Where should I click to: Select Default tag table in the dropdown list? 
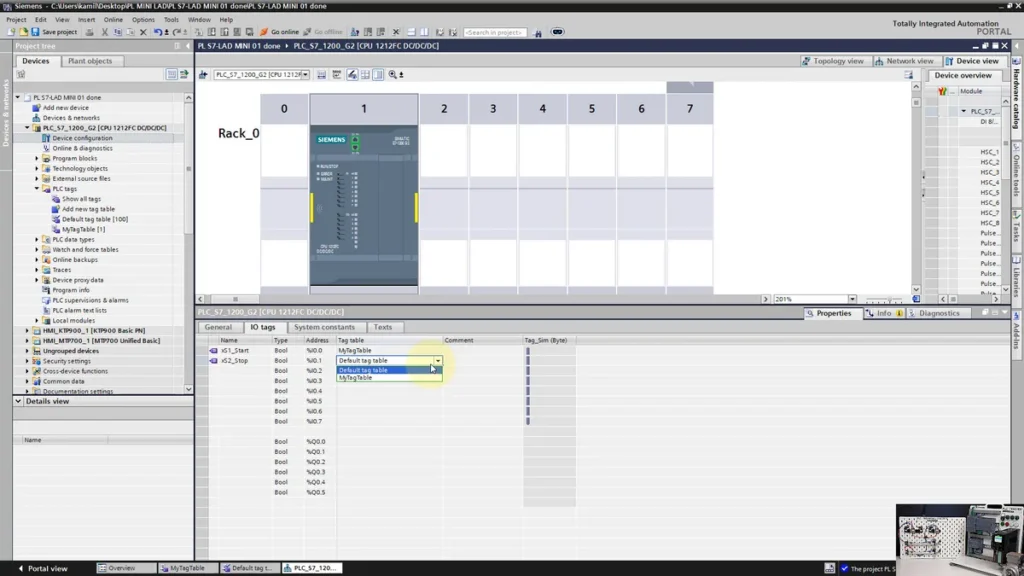tap(389, 370)
